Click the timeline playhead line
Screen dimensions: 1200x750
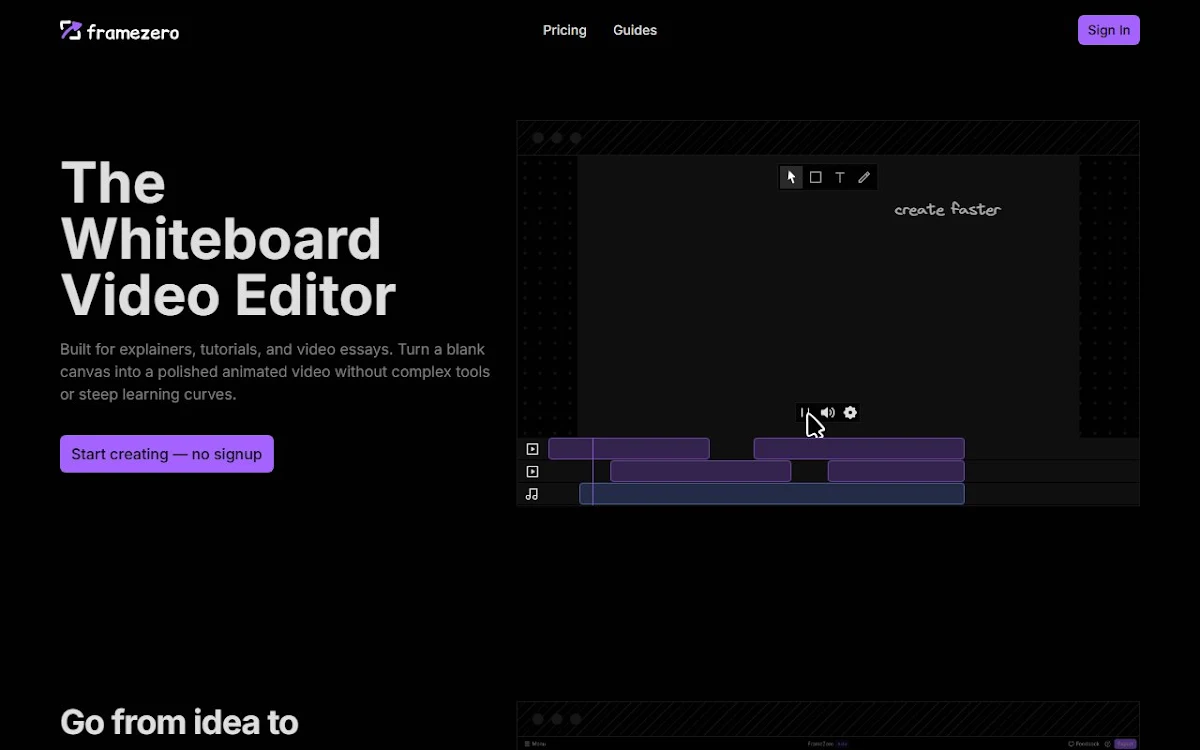click(x=593, y=471)
